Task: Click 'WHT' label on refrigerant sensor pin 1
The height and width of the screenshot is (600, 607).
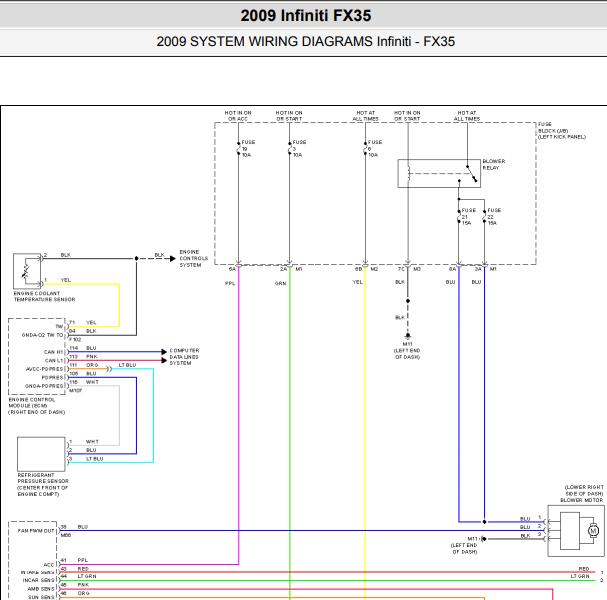Action: click(x=92, y=441)
